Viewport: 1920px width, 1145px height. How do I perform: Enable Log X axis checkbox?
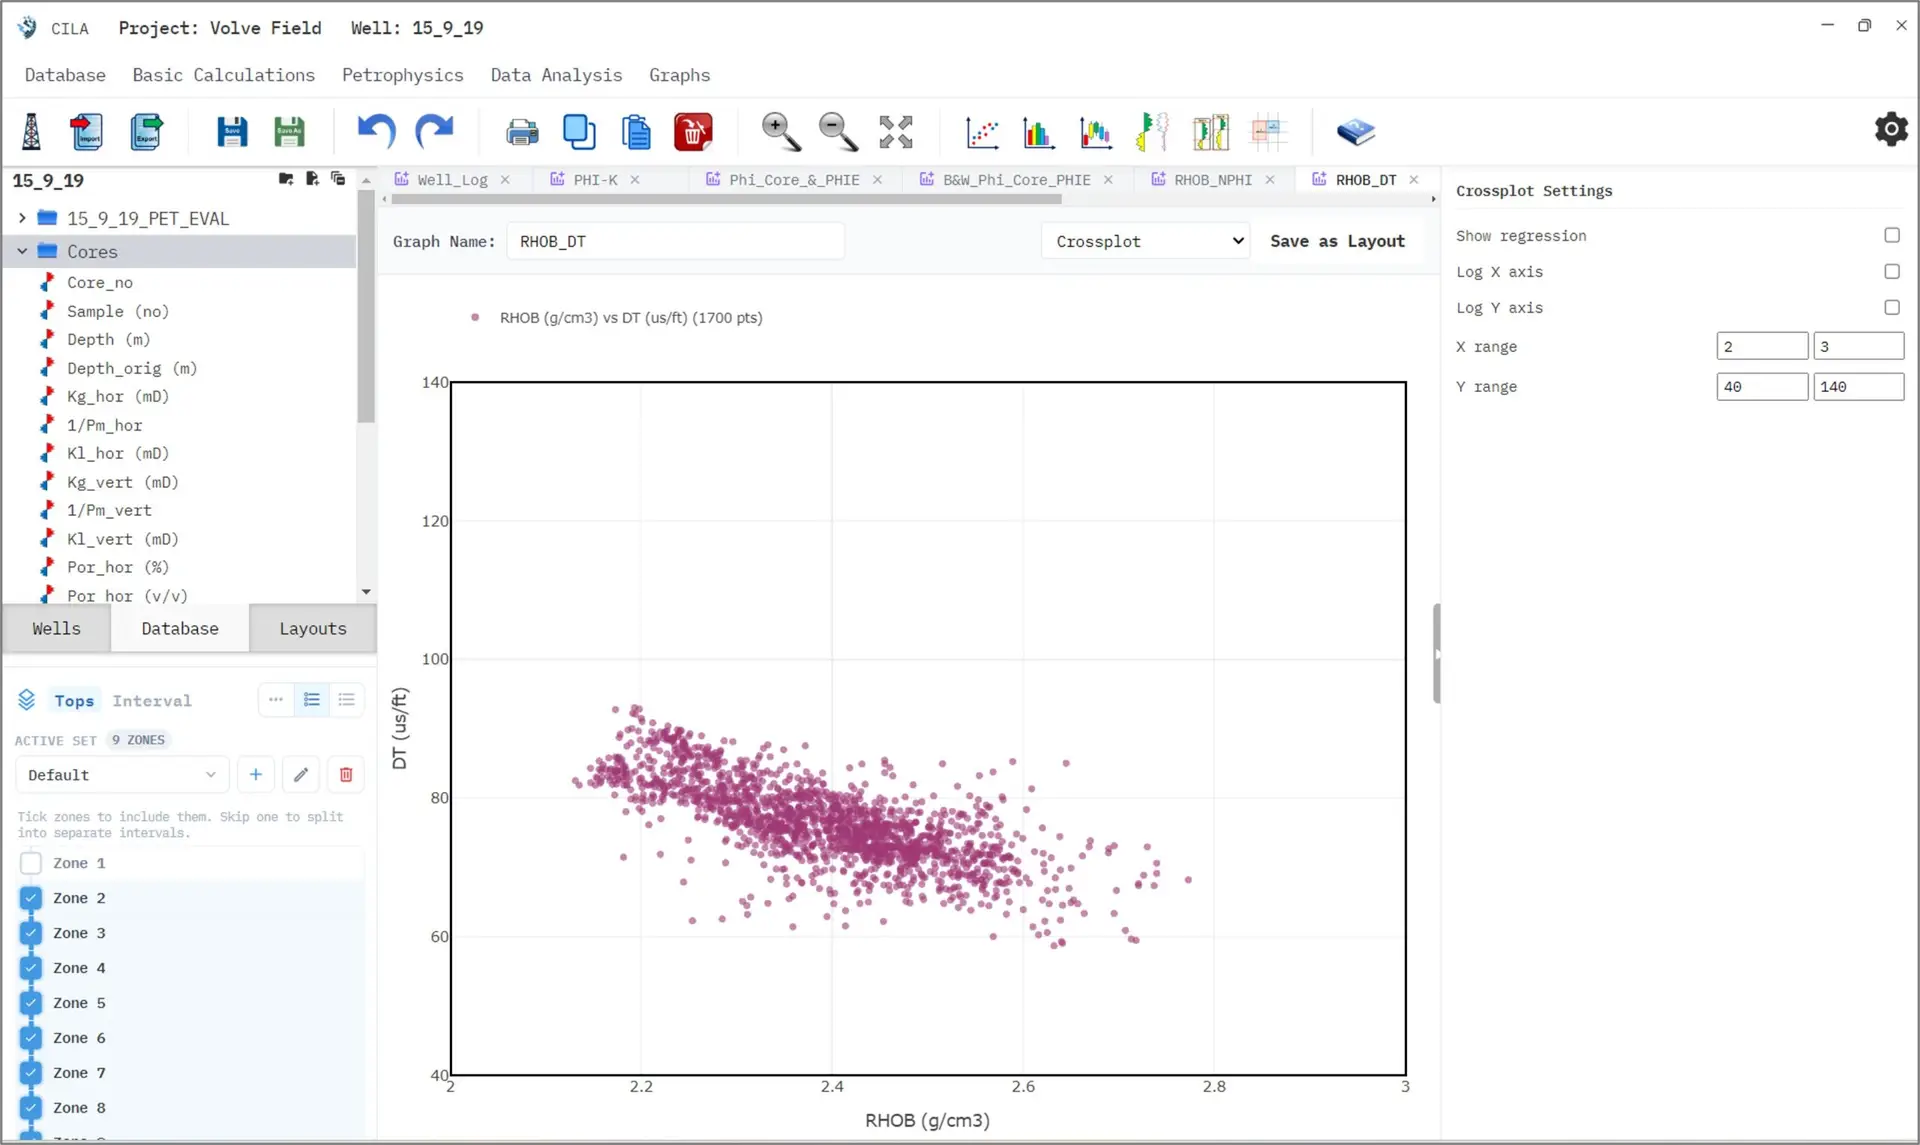point(1891,271)
